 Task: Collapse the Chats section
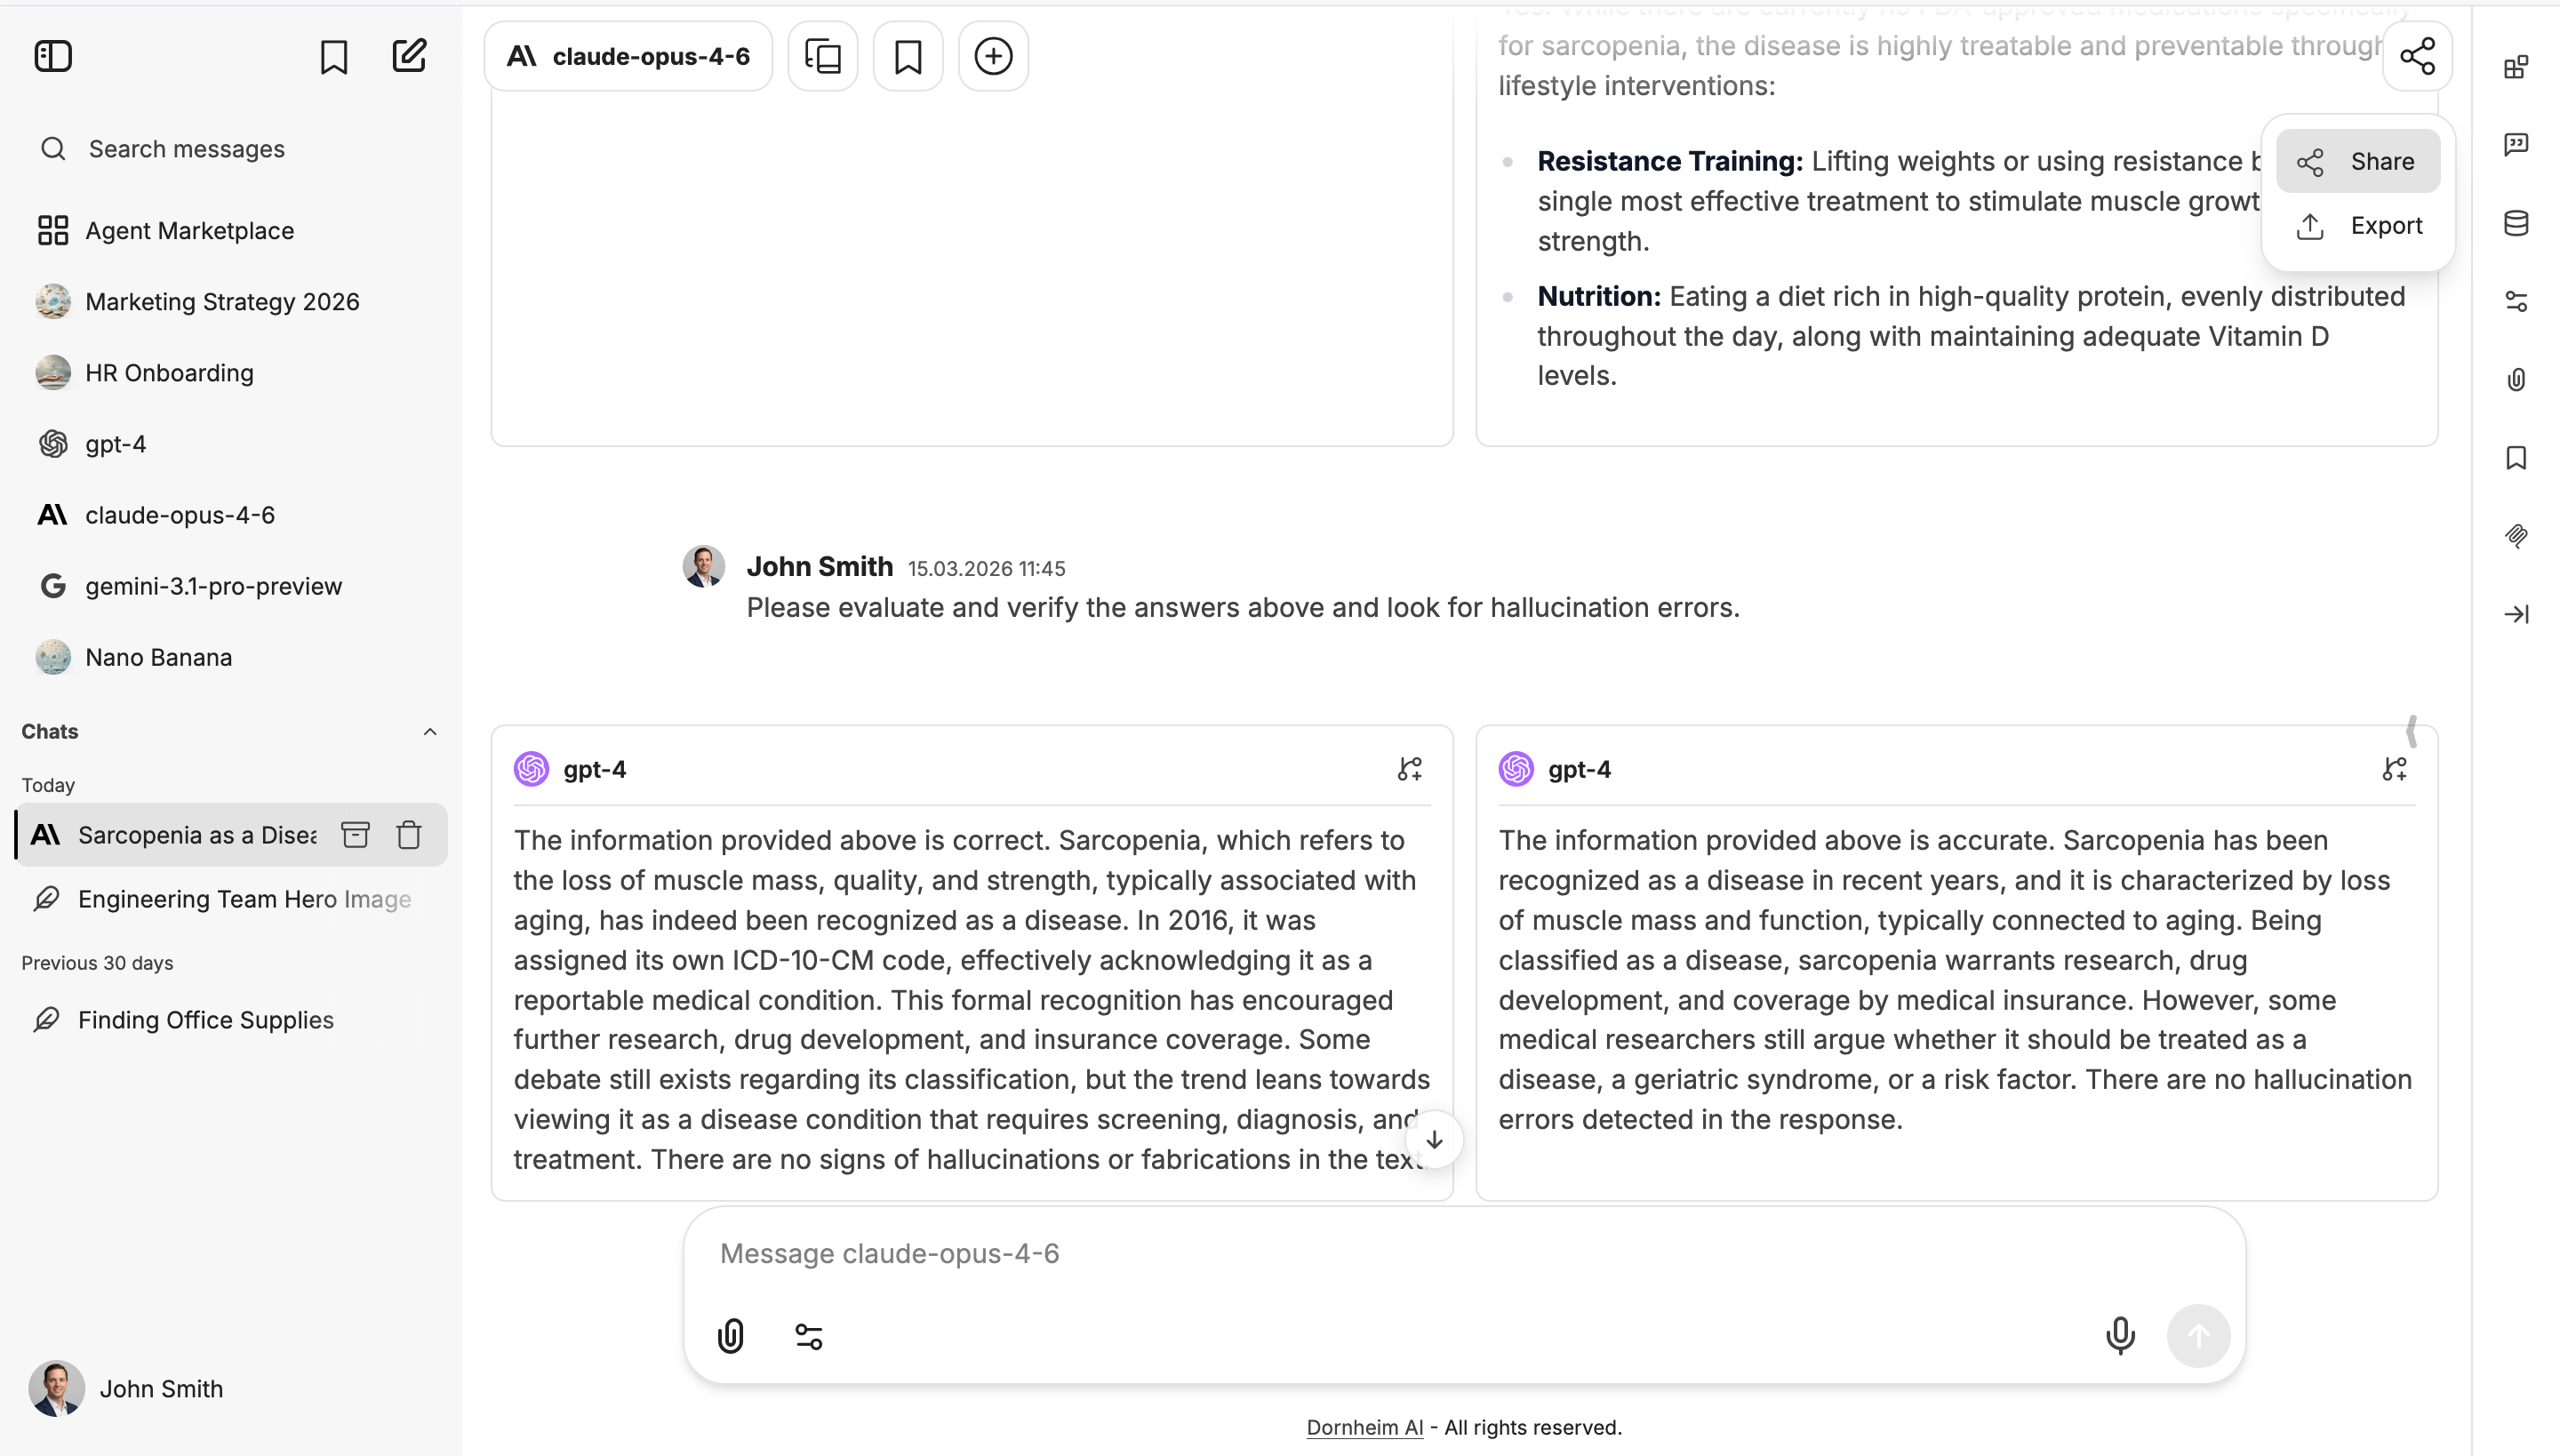pyautogui.click(x=430, y=731)
